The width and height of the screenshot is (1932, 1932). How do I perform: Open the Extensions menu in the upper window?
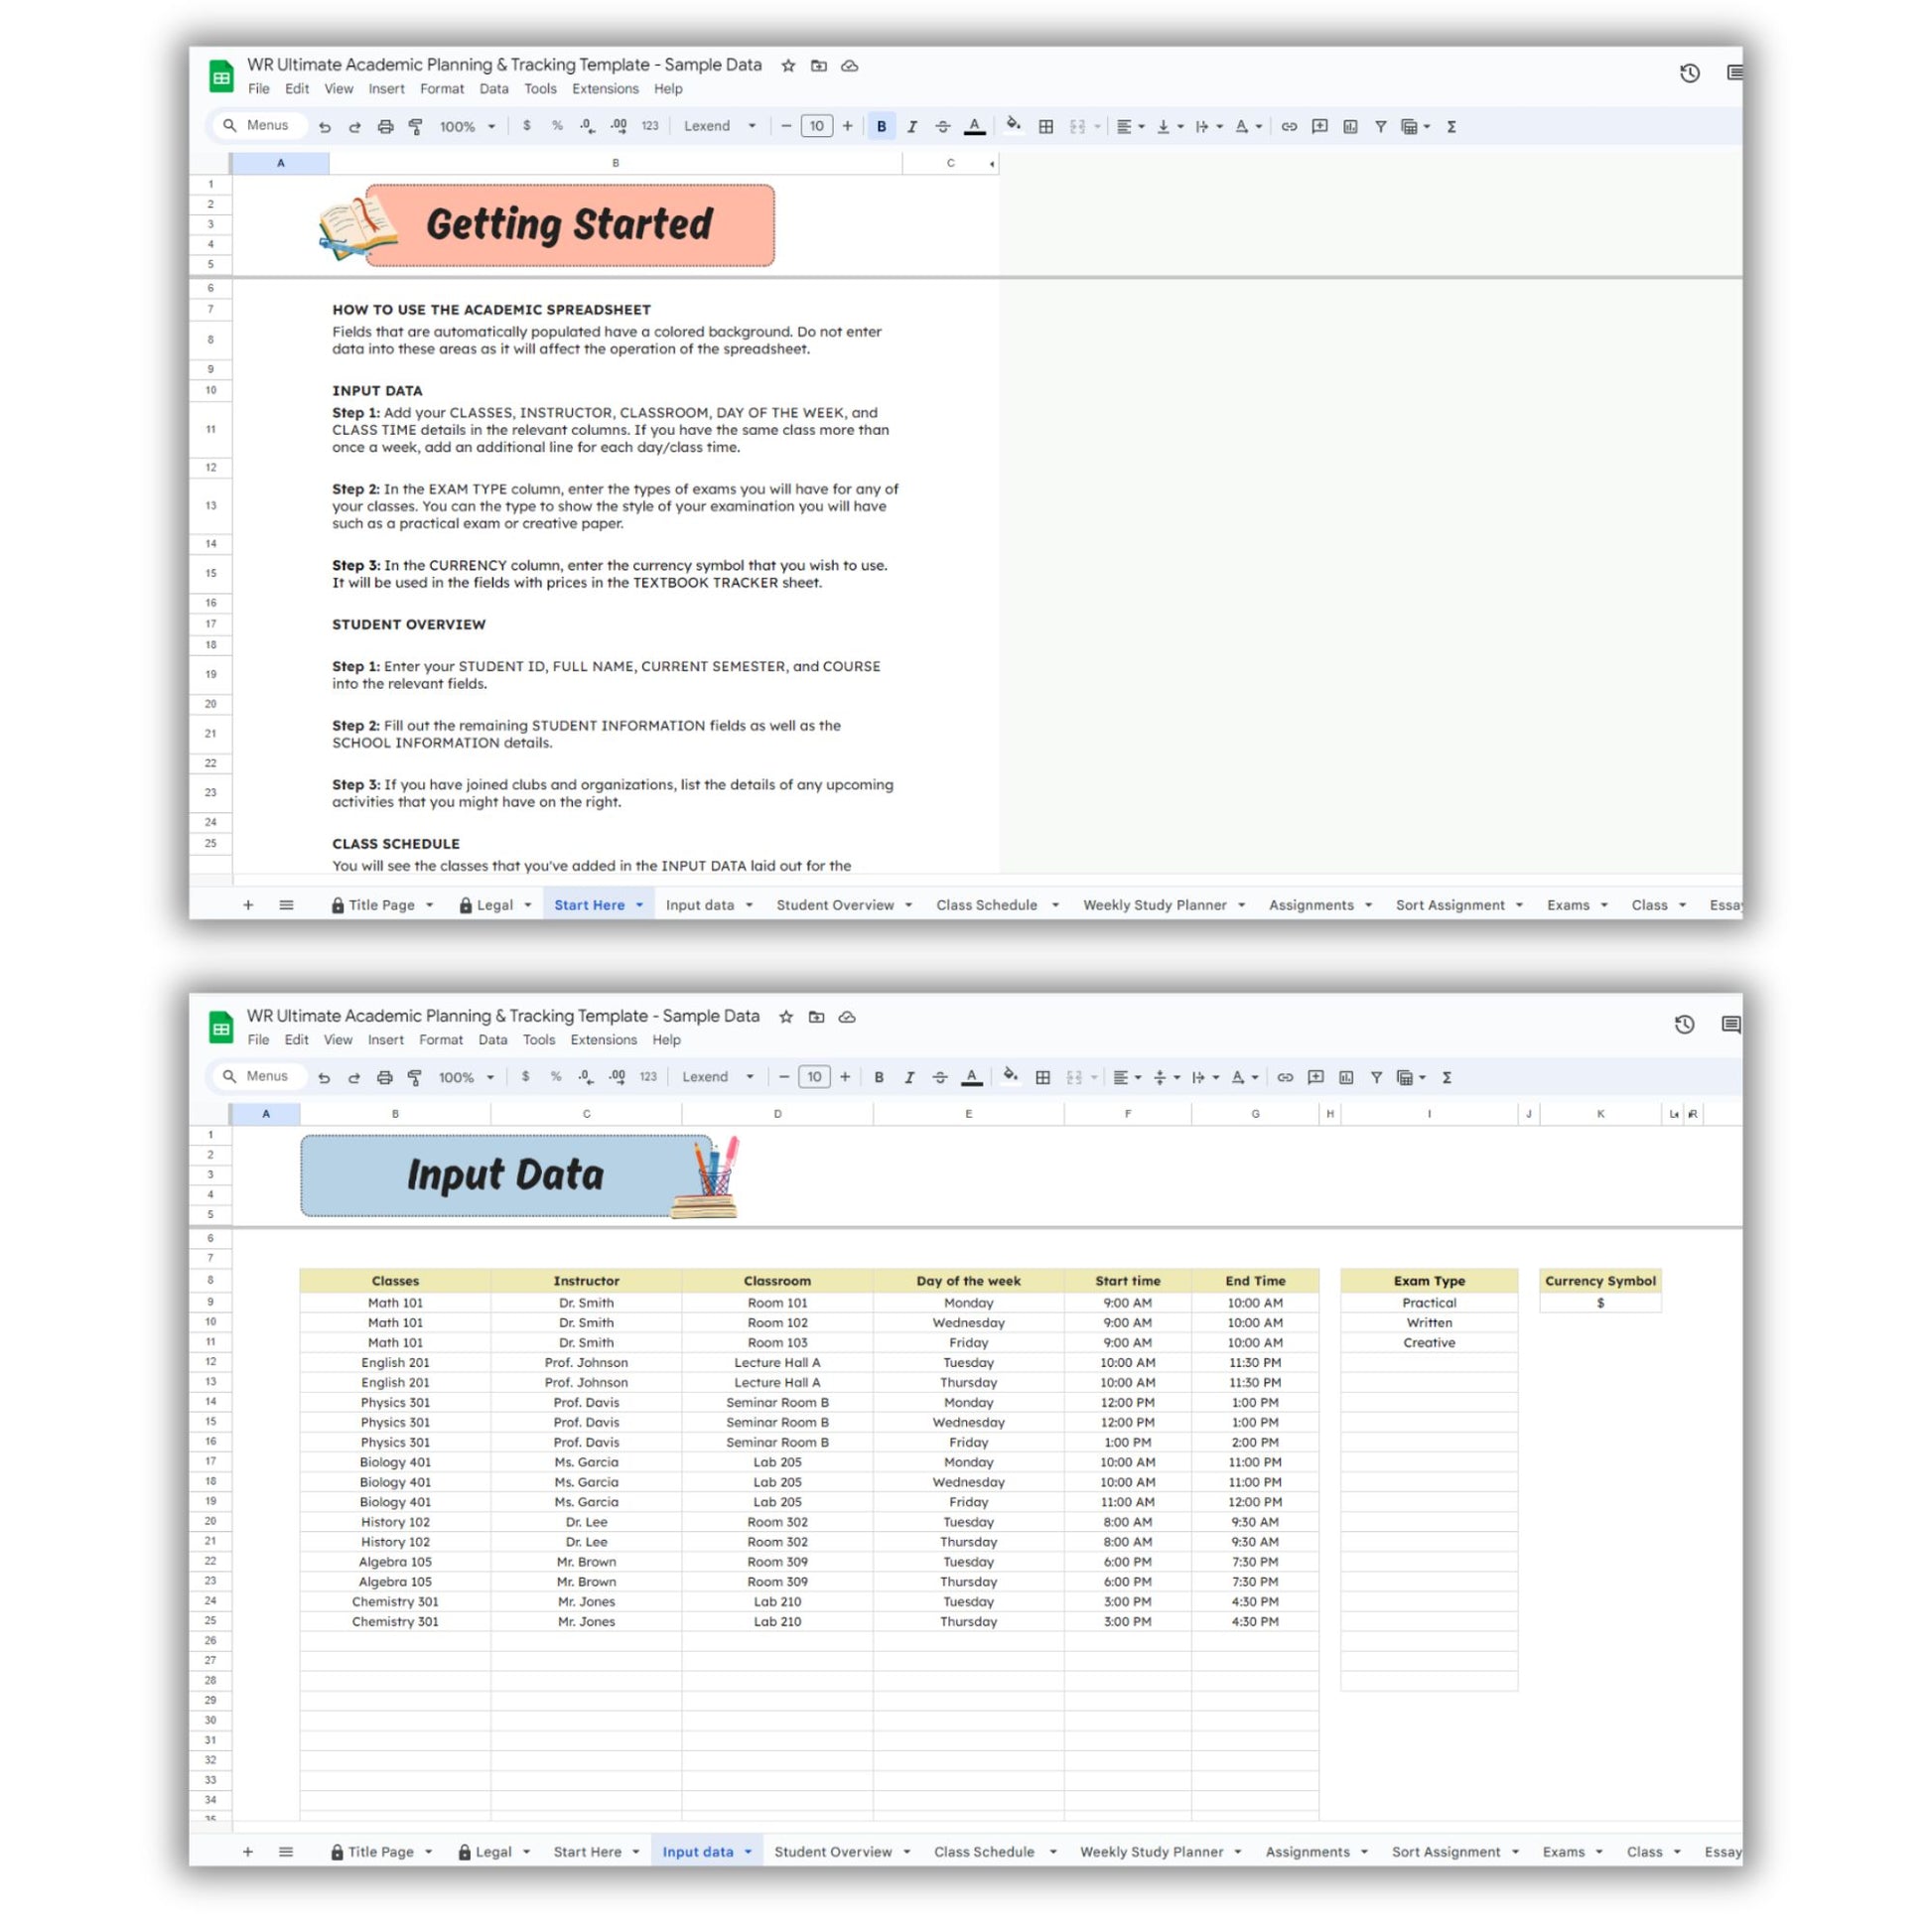tap(604, 89)
